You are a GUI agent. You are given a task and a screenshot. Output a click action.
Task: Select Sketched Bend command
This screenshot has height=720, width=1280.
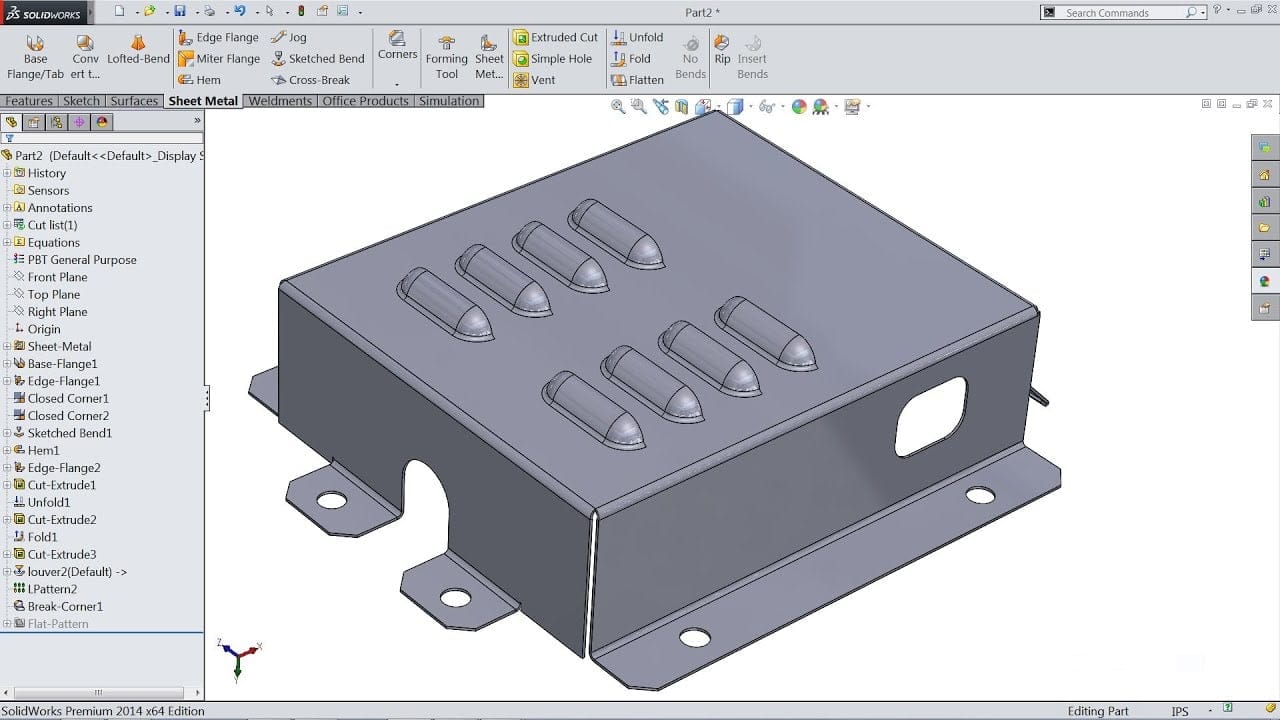(318, 59)
